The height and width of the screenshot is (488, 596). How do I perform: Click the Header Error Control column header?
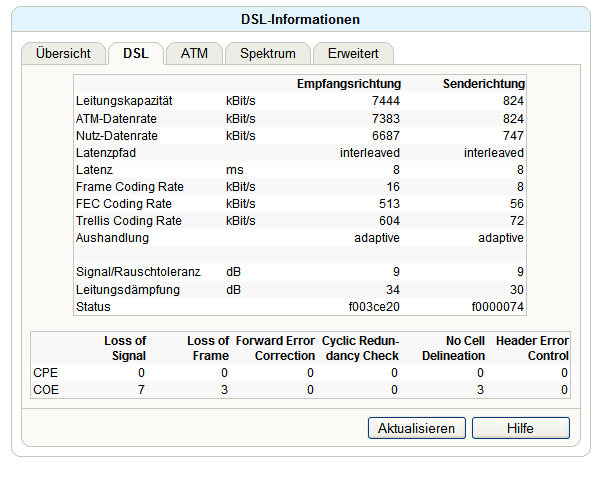[x=532, y=348]
